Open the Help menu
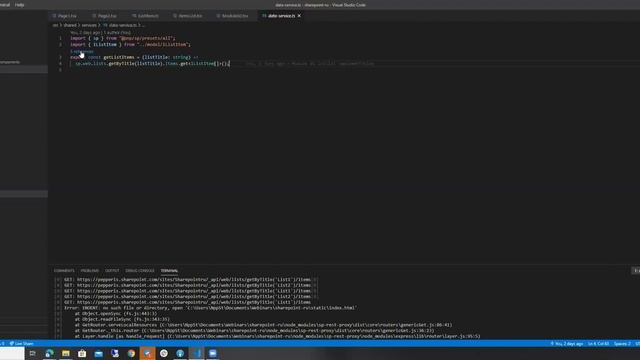Image resolution: width=640 pixels, height=360 pixels. click(19, 5)
